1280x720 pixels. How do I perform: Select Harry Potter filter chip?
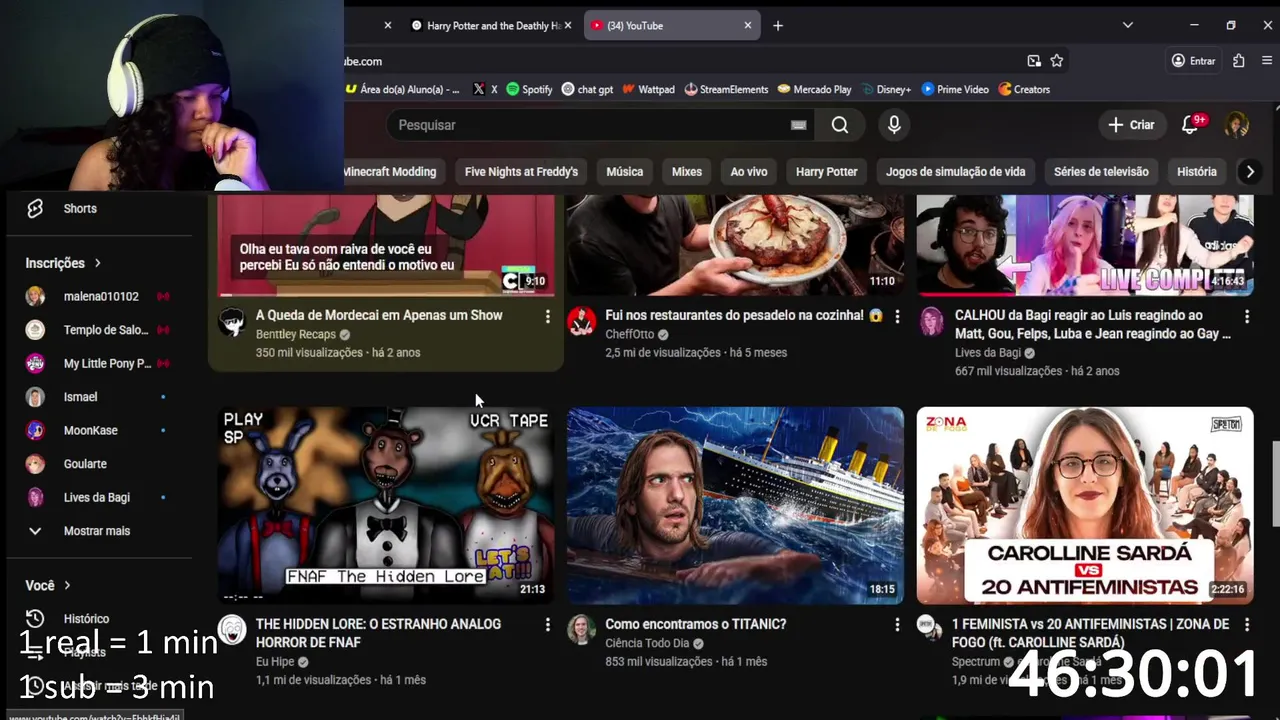click(x=827, y=172)
